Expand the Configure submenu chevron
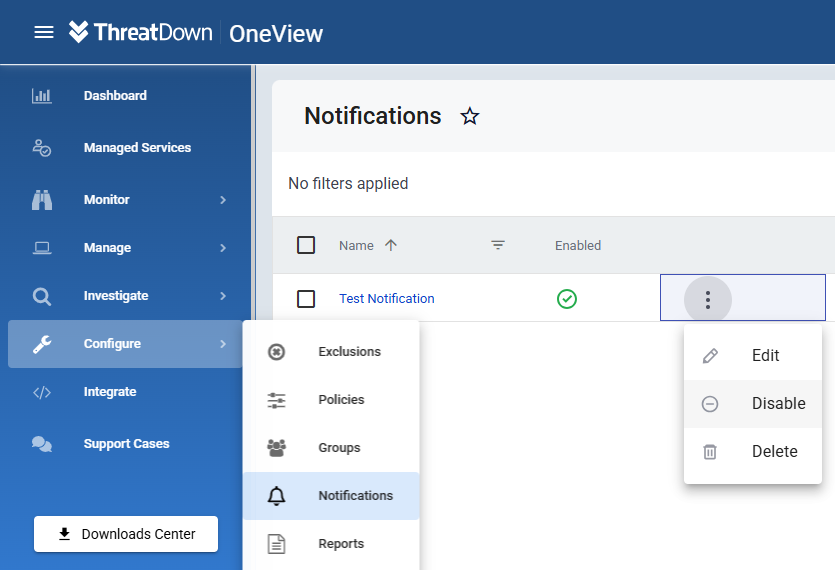835x570 pixels. (223, 344)
